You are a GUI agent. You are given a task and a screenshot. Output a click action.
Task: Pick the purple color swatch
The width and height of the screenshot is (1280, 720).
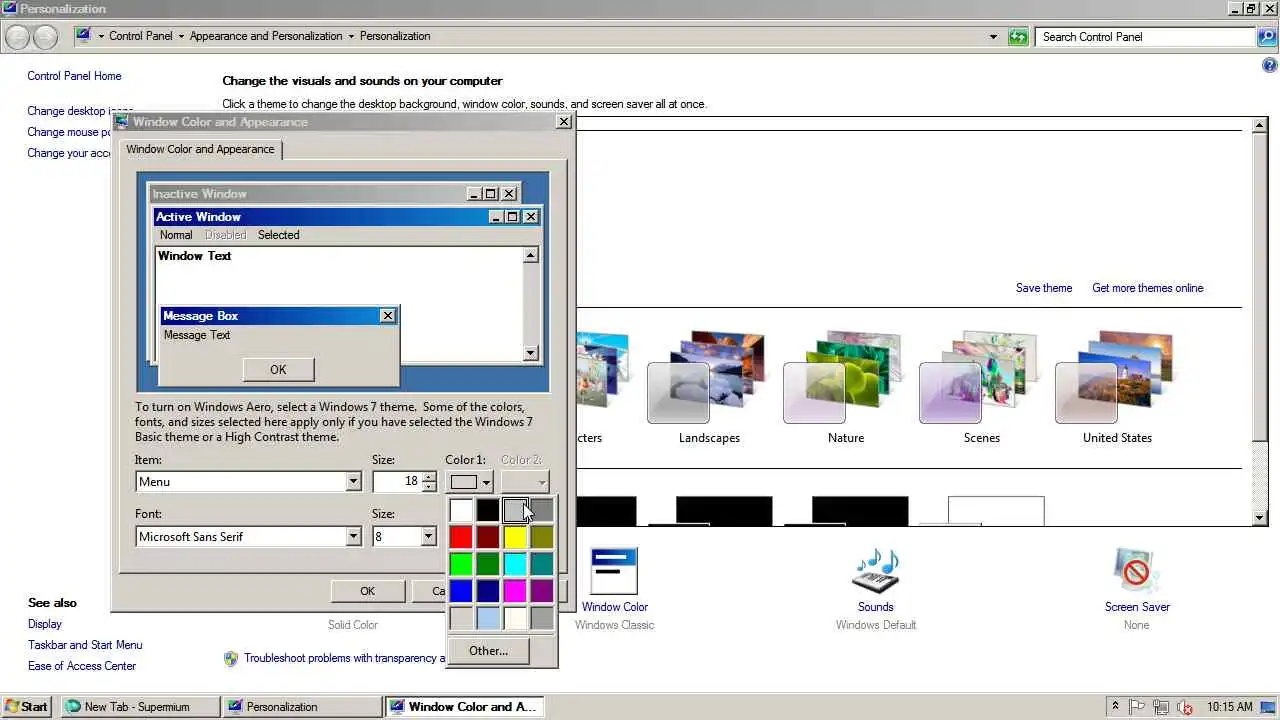tap(542, 591)
